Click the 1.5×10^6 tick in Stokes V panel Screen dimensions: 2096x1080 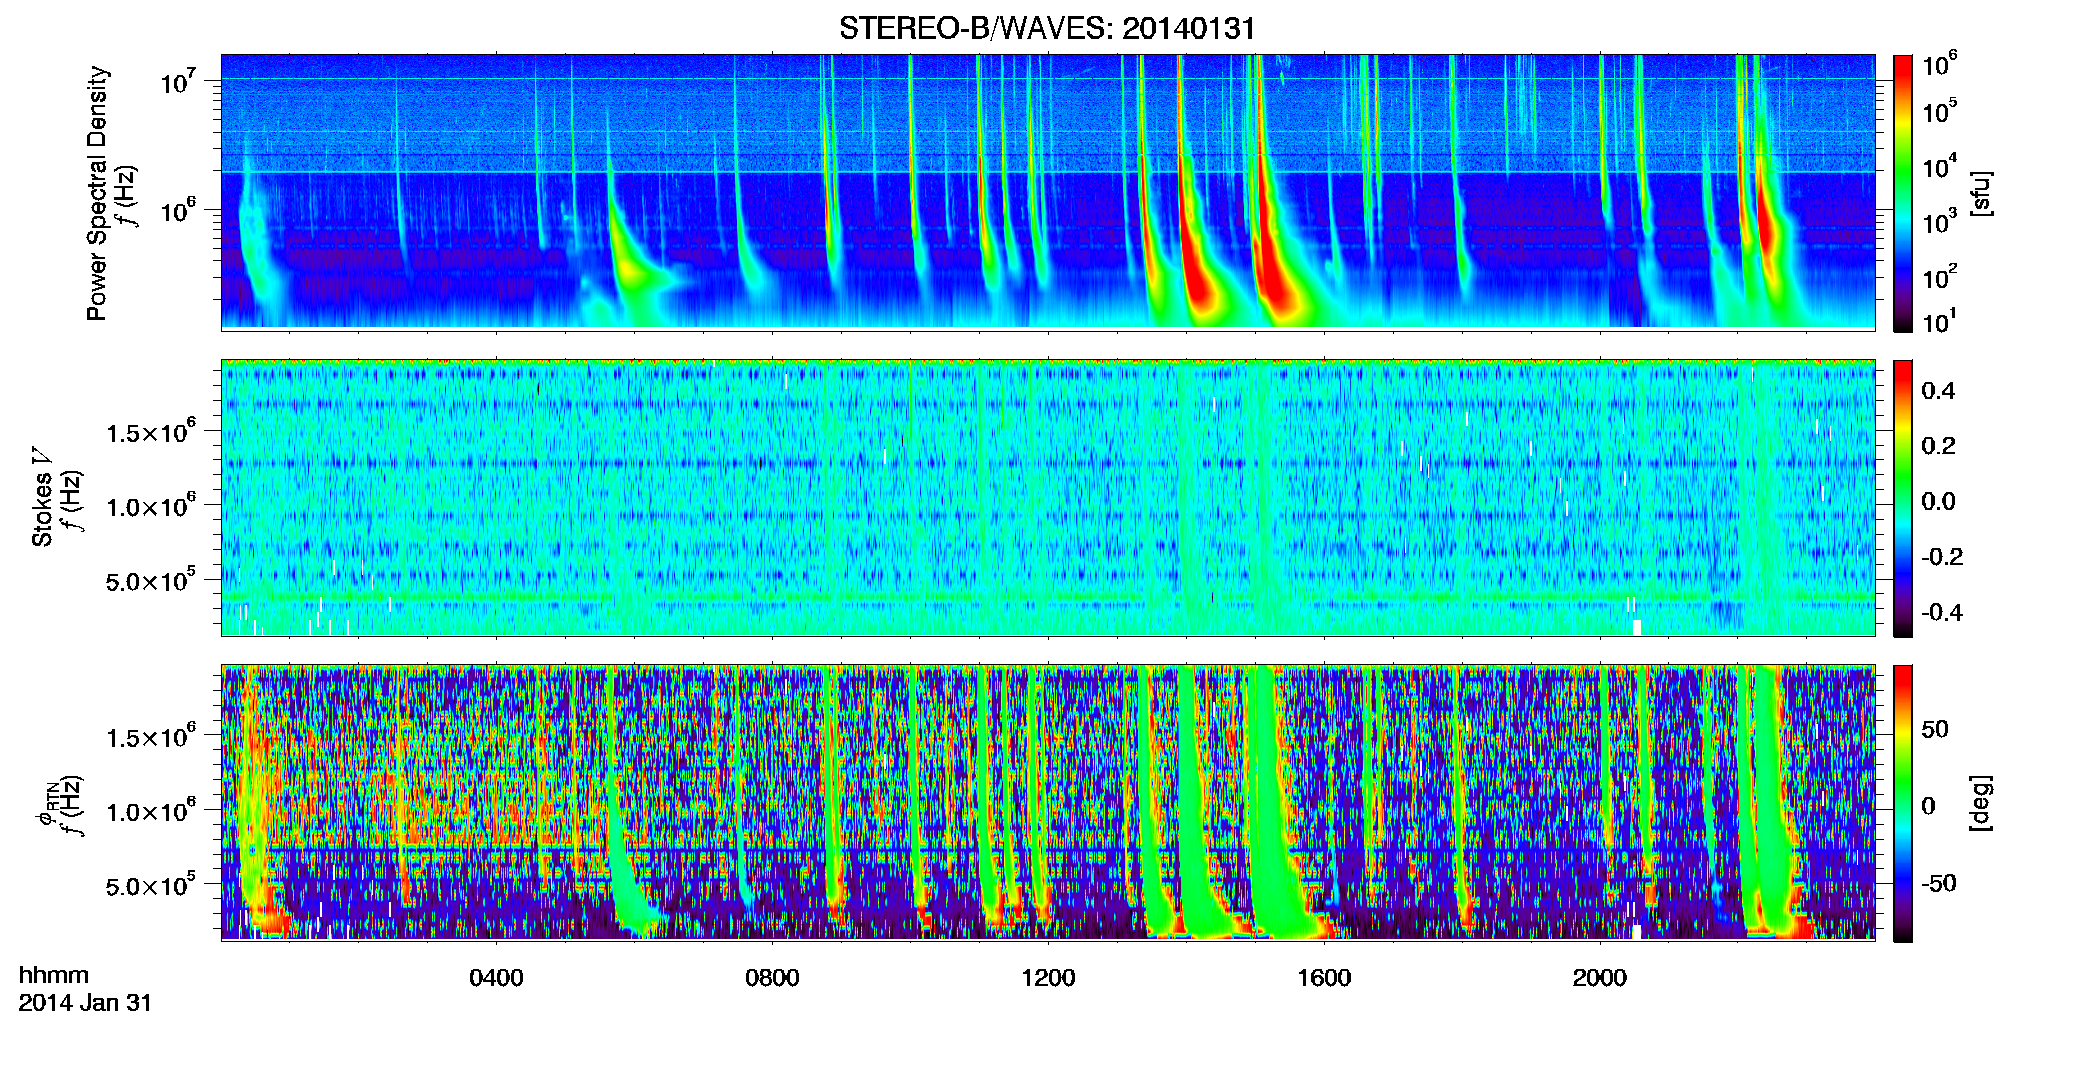150,432
